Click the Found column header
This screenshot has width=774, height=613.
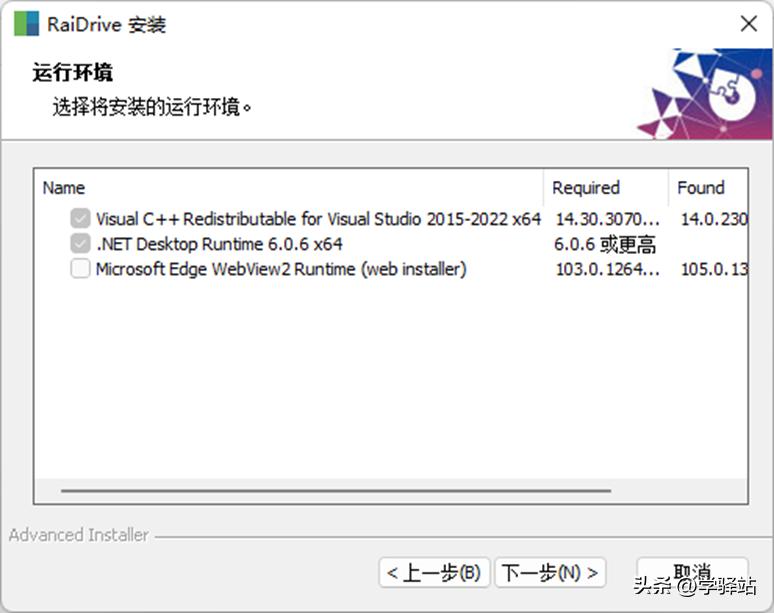tap(708, 188)
